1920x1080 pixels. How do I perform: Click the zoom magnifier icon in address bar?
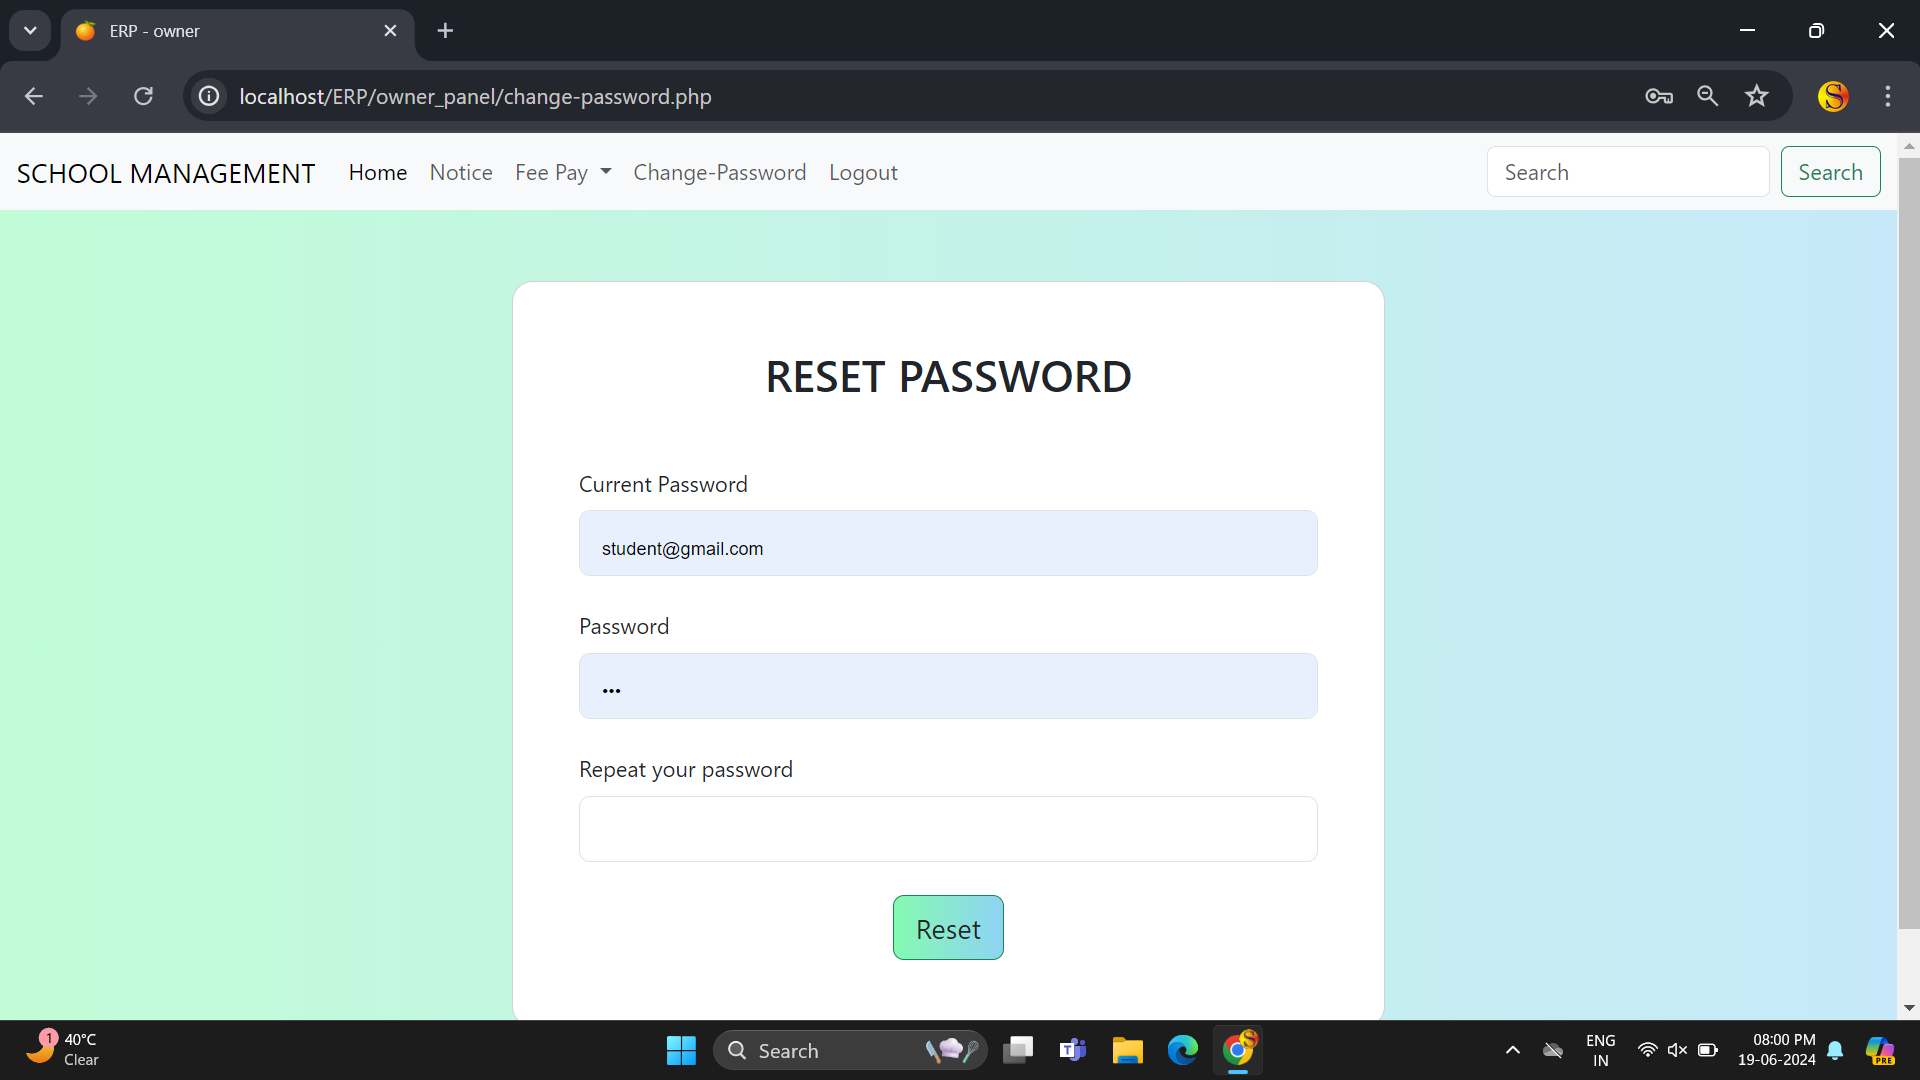pyautogui.click(x=1708, y=96)
